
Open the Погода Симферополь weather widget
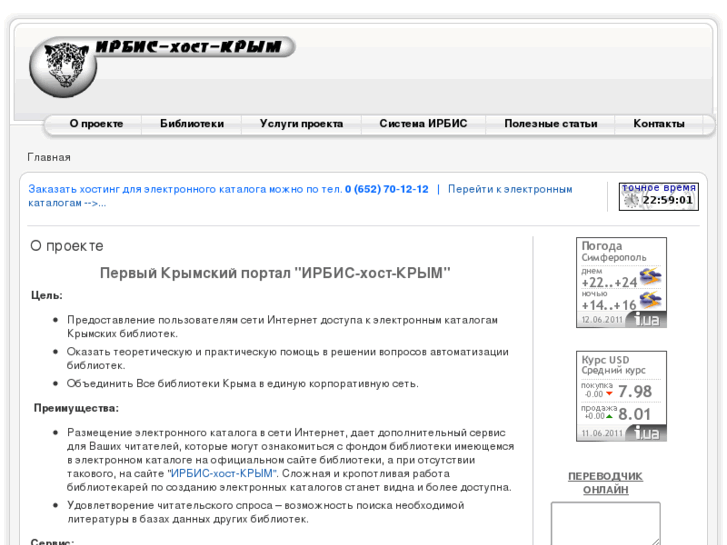(x=621, y=282)
